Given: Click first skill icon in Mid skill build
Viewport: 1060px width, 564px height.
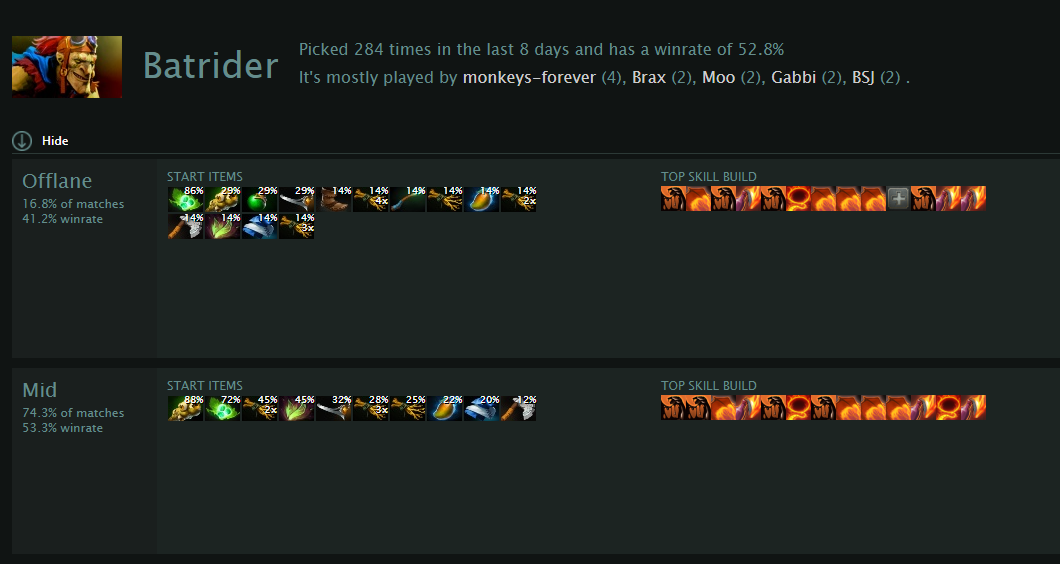Looking at the screenshot, I should [x=673, y=408].
